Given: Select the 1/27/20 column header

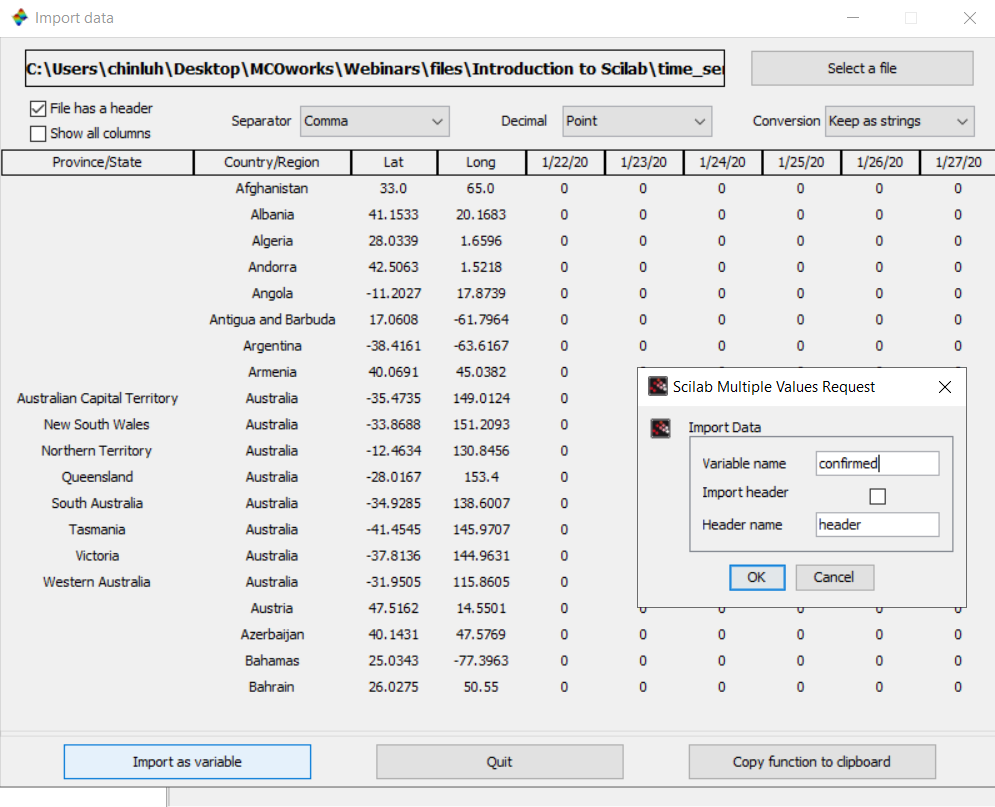Looking at the screenshot, I should pos(958,162).
